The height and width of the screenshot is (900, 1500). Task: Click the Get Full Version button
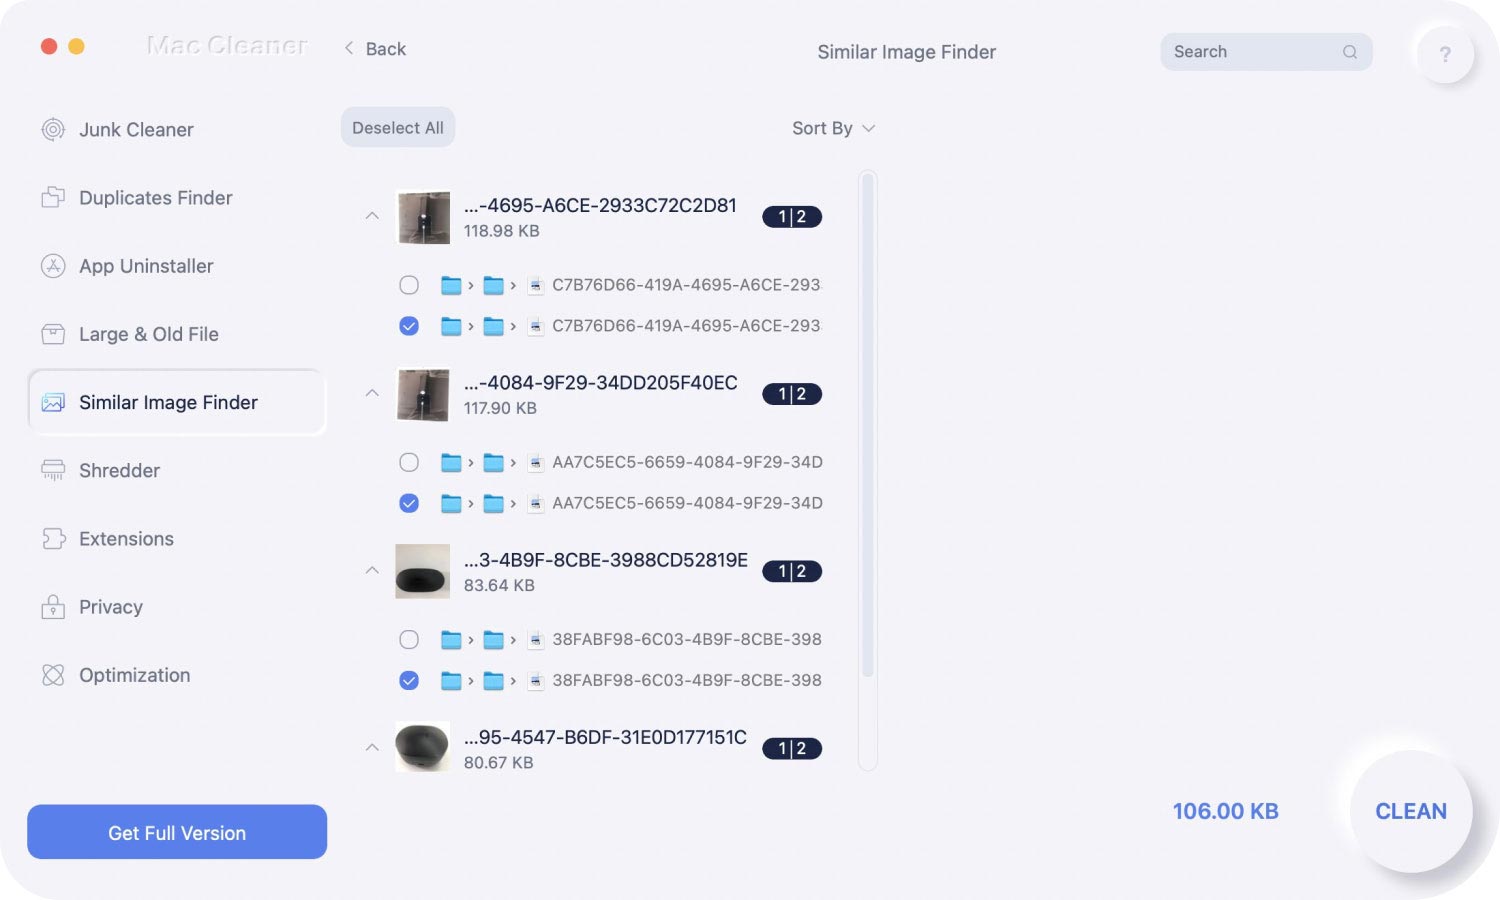(177, 832)
